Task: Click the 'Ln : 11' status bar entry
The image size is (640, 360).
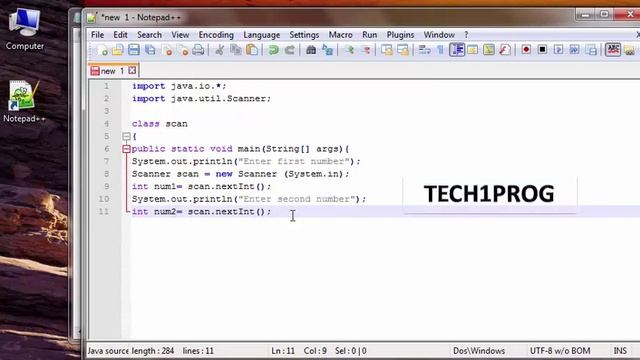Action: (x=283, y=351)
